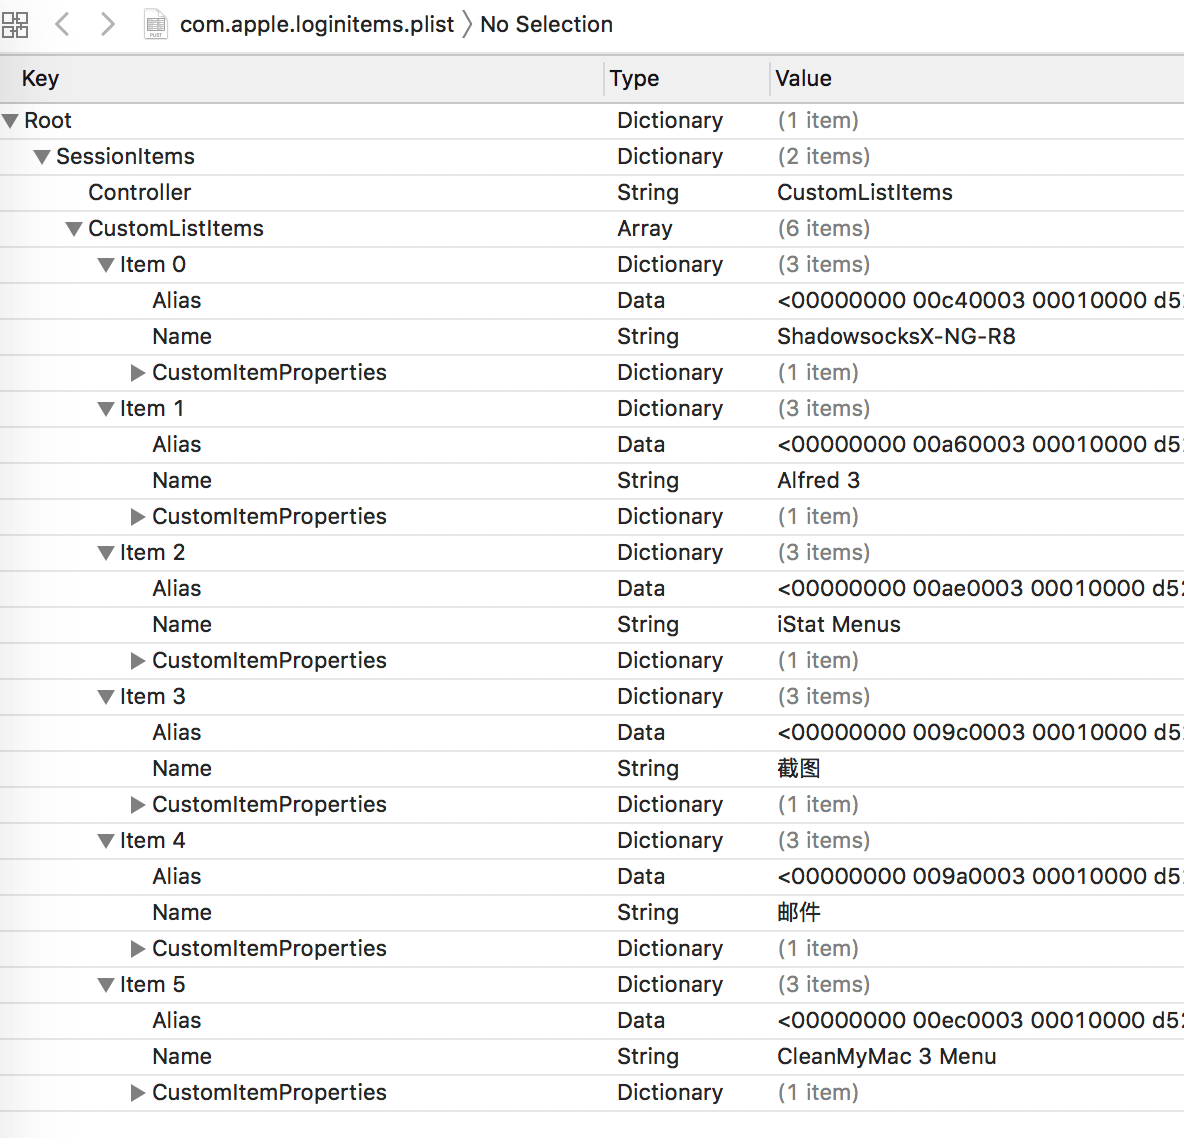Collapse Item 3 disclosure triangle
Screen dimensions: 1184x1138
106,697
